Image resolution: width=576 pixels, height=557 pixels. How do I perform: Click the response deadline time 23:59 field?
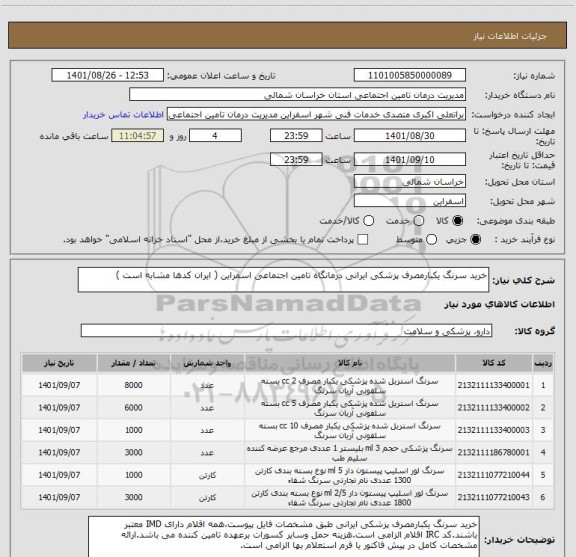click(x=296, y=136)
